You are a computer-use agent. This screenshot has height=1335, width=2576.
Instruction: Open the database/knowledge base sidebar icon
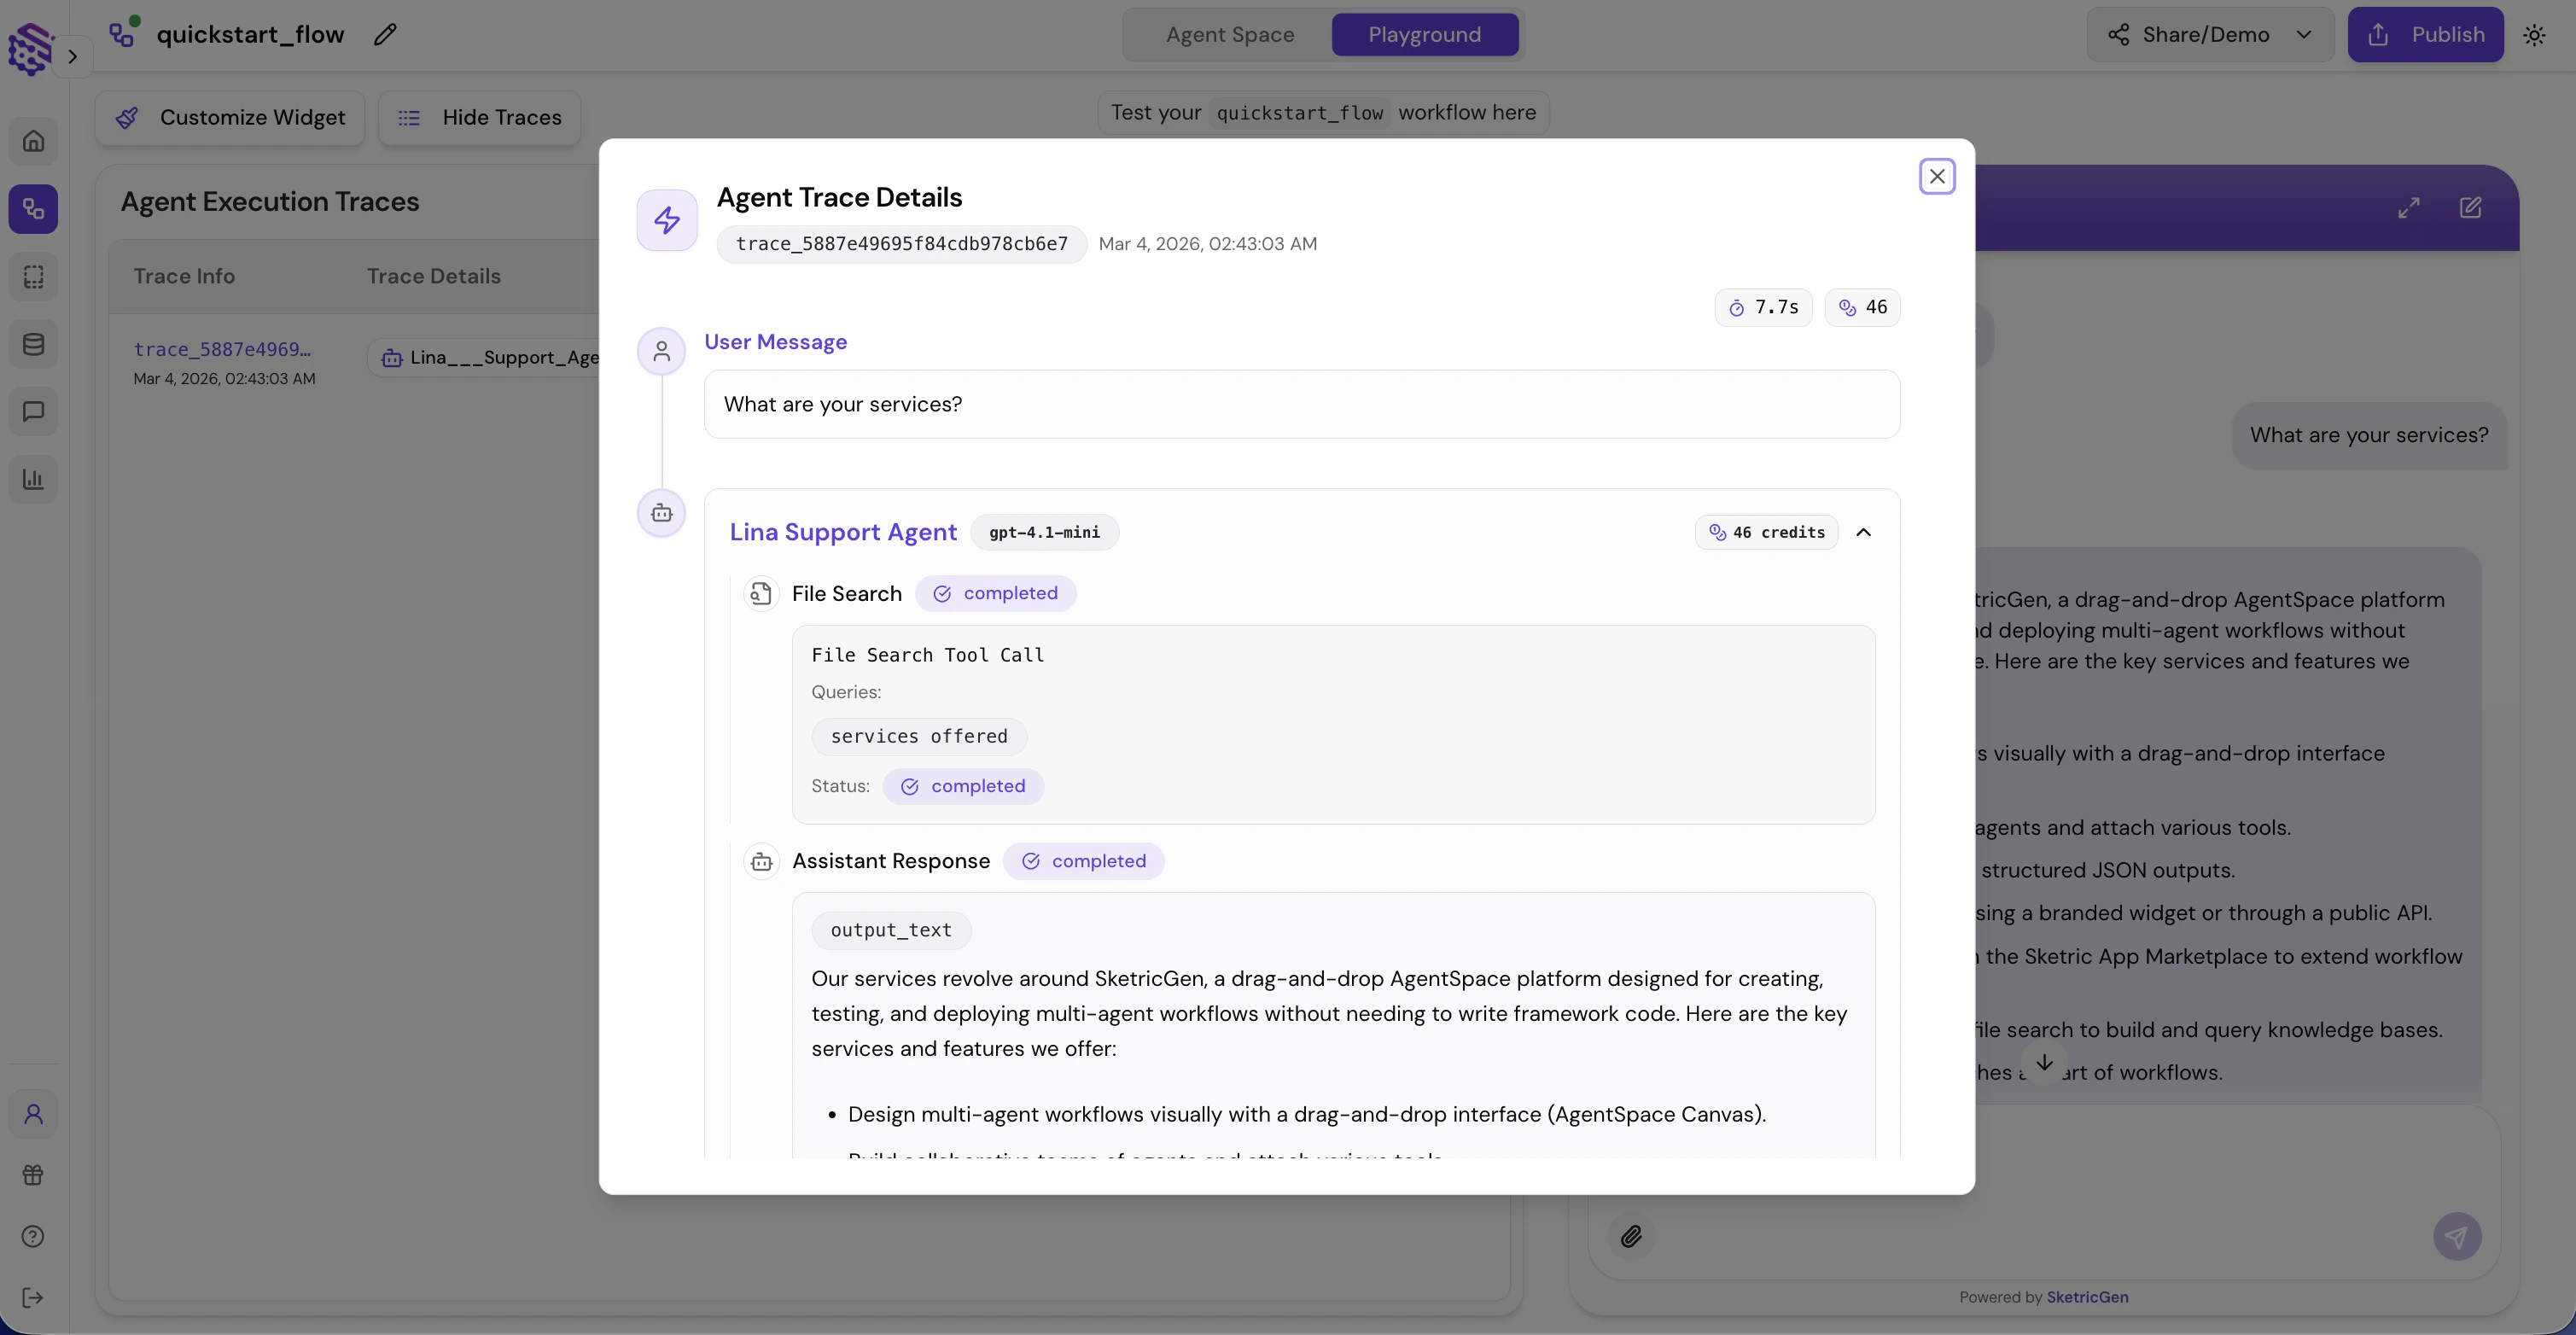click(x=33, y=344)
